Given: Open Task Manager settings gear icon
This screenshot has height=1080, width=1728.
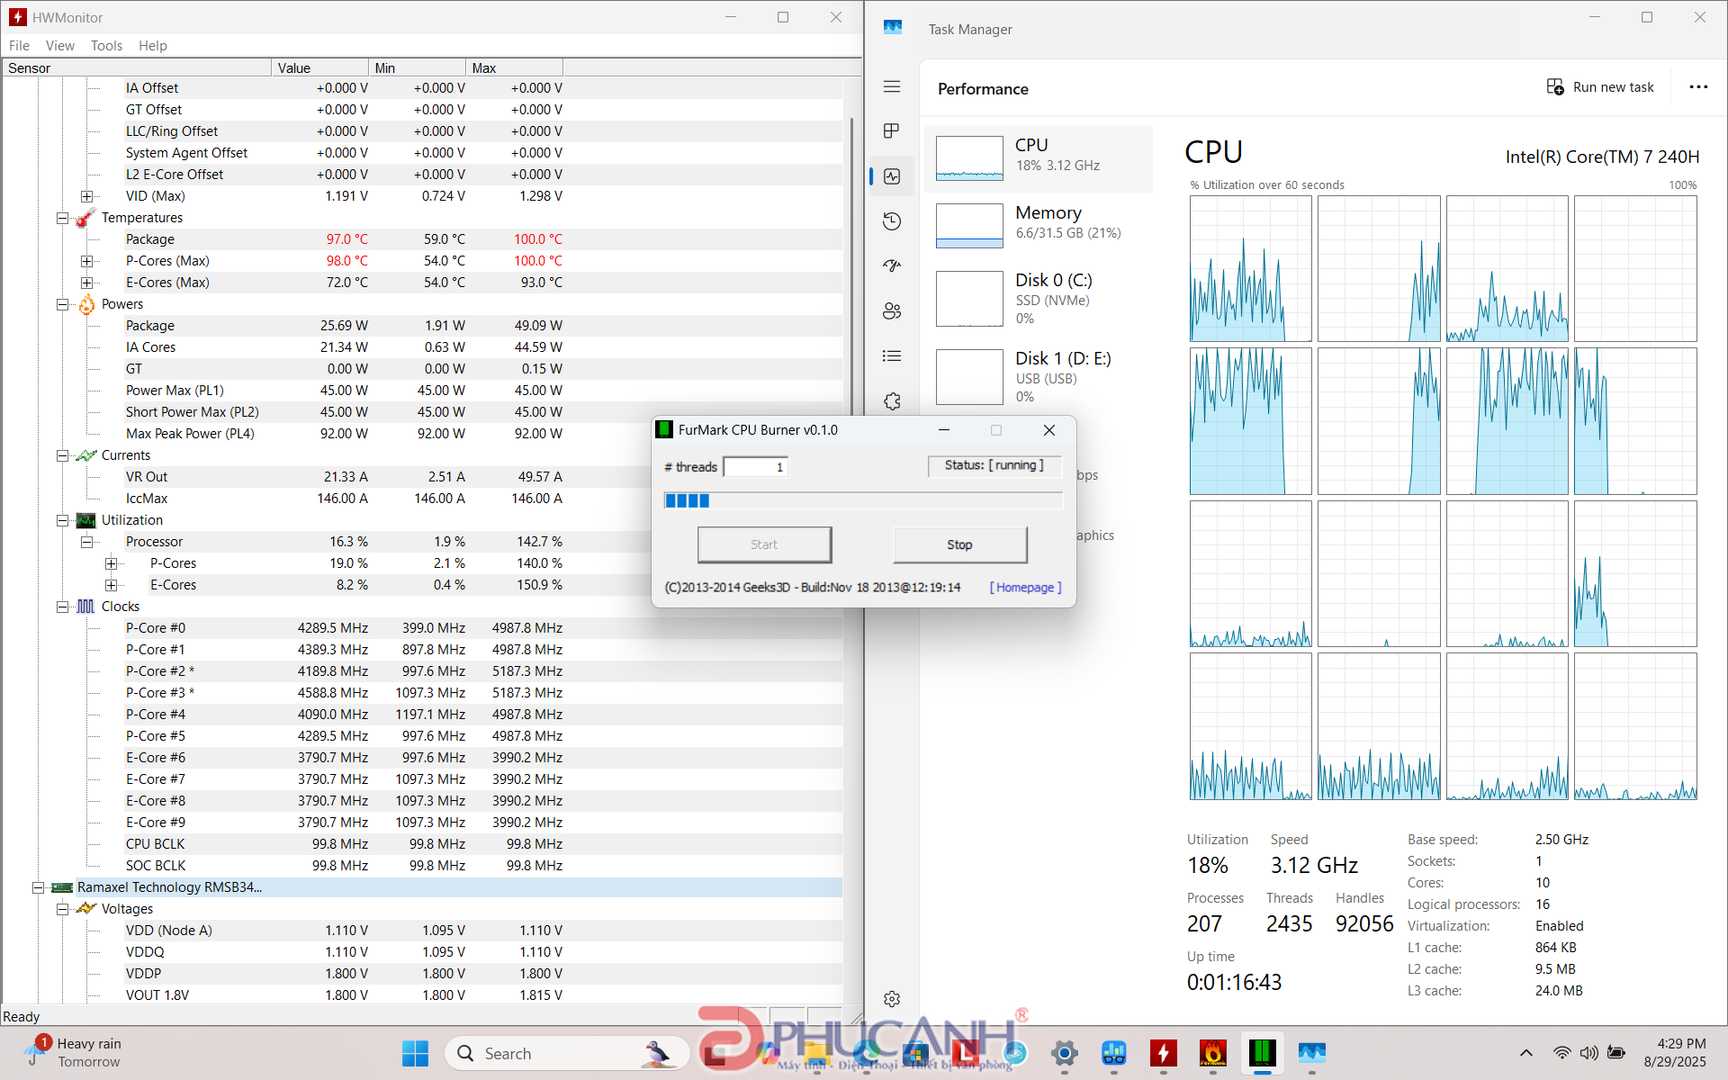Looking at the screenshot, I should click(892, 998).
